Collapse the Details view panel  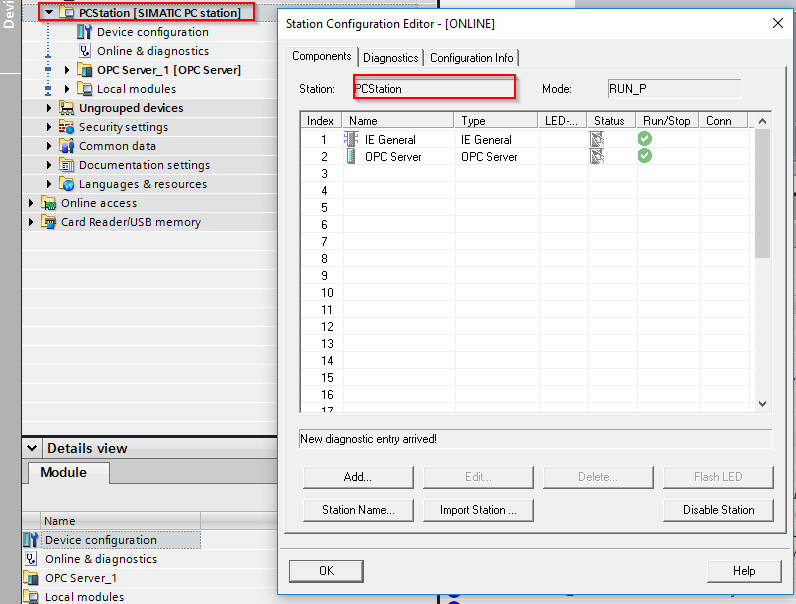coord(32,448)
